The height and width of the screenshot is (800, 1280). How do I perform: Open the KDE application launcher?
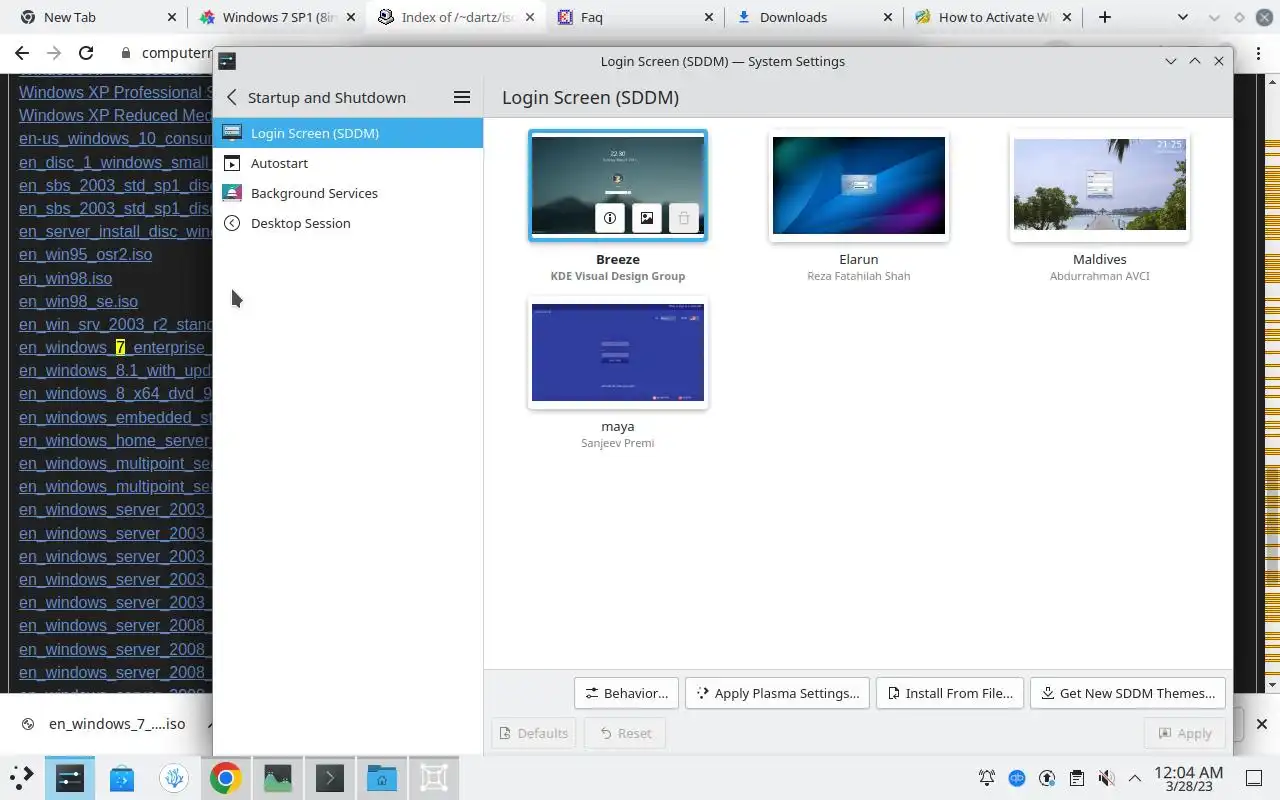[22, 777]
